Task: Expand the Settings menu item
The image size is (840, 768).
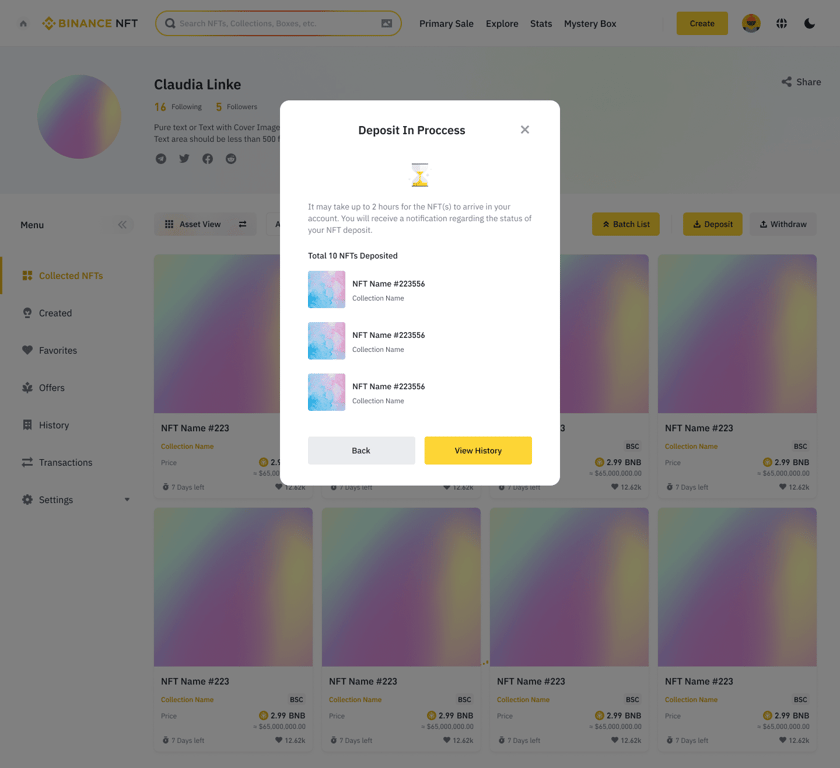Action: 57,499
